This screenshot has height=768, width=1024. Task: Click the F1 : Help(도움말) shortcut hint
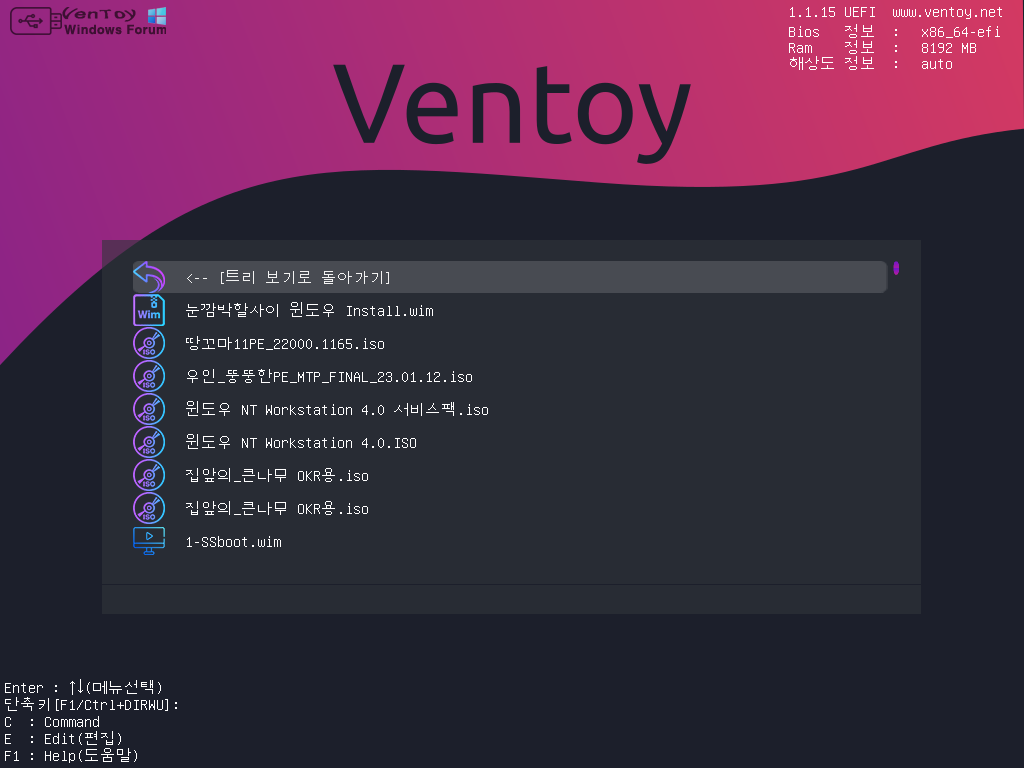click(71, 756)
